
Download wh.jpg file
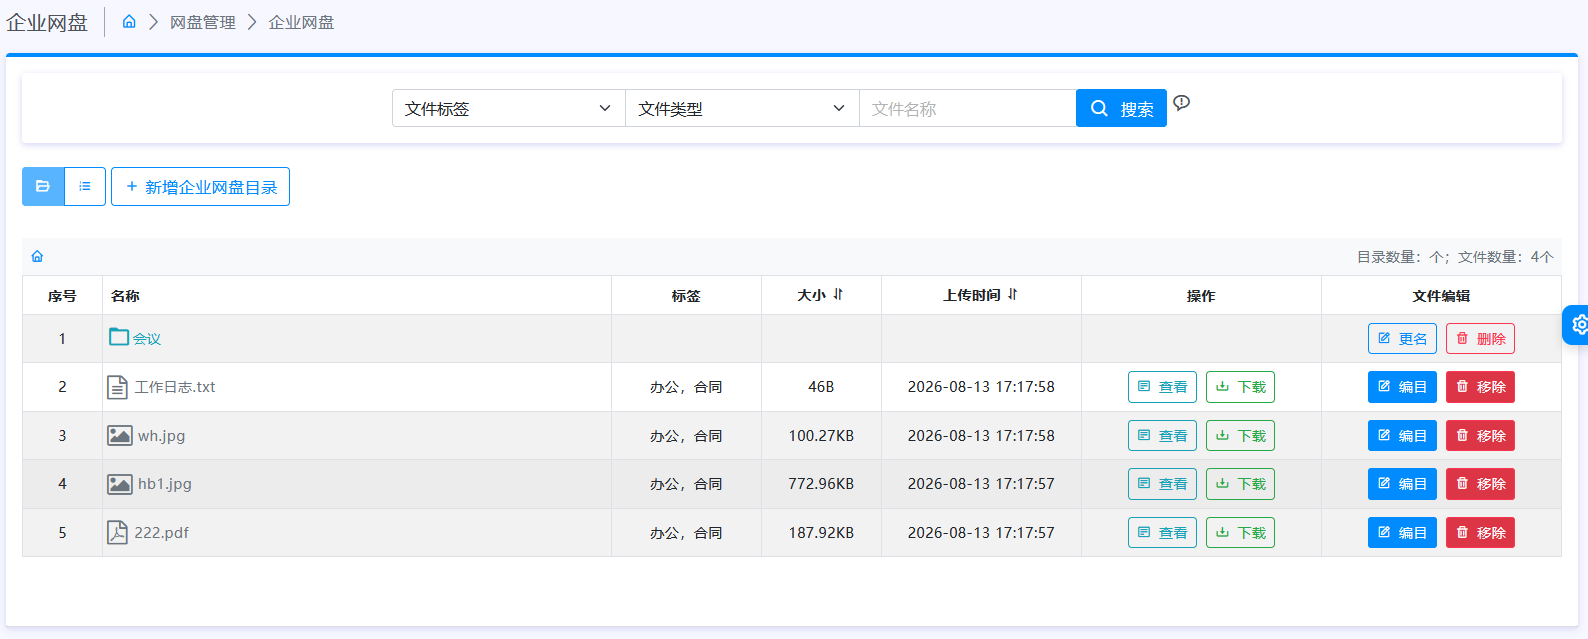(1240, 436)
